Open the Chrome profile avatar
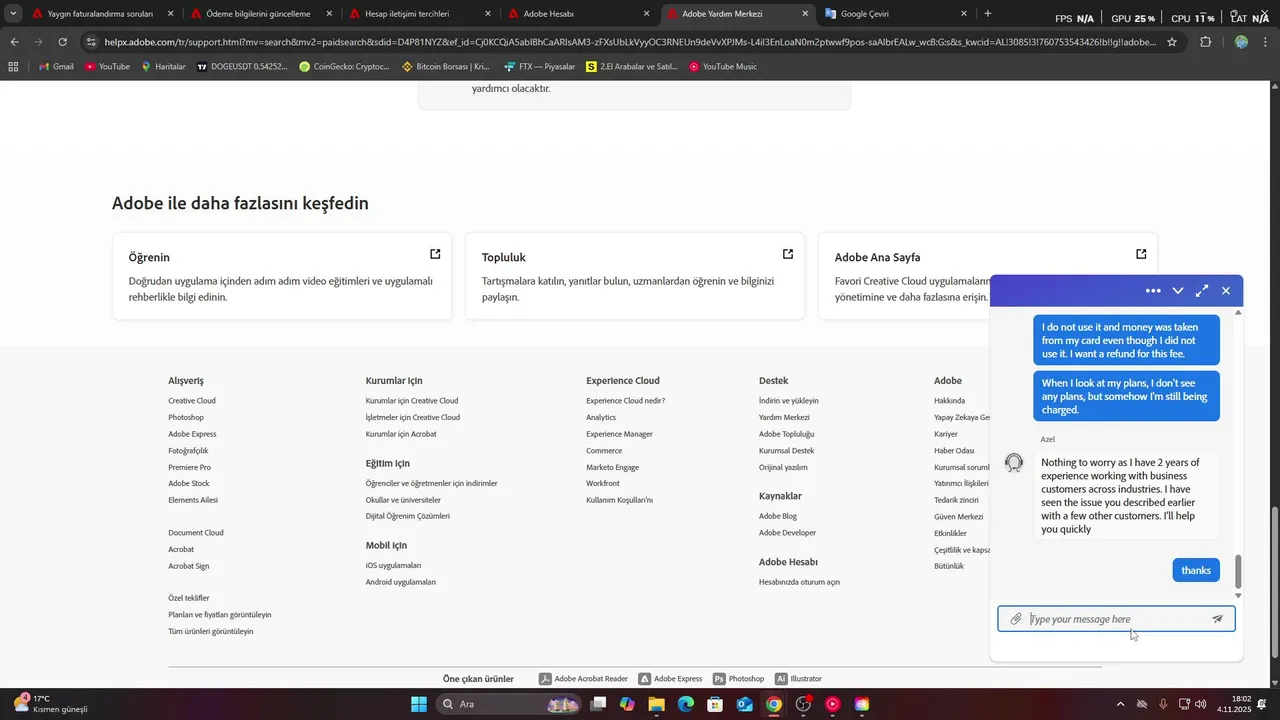Image resolution: width=1280 pixels, height=720 pixels. (x=1241, y=42)
